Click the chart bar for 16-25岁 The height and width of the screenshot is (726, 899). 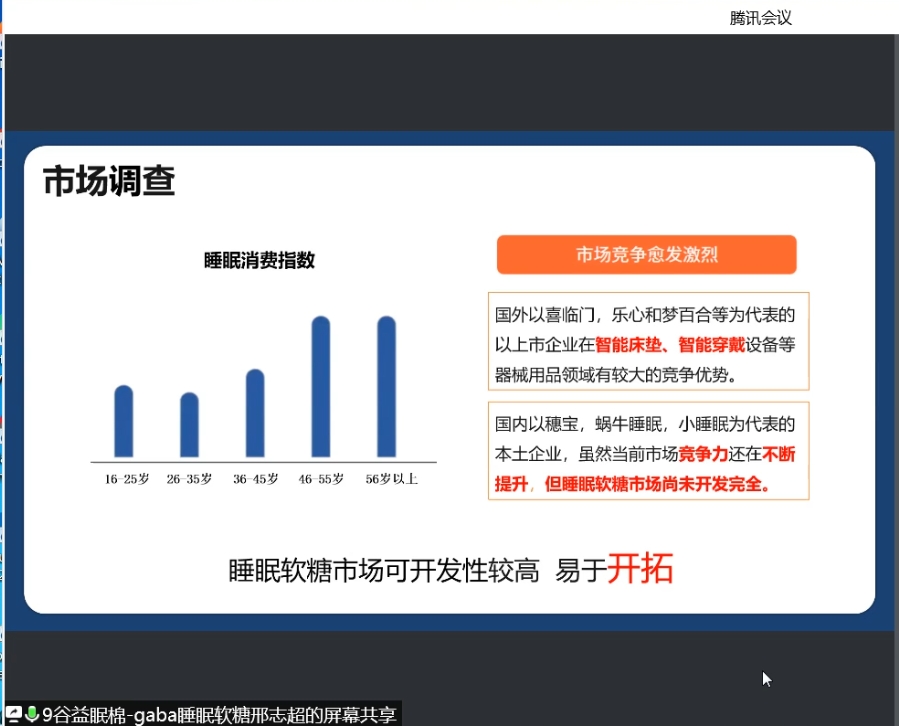[123, 421]
